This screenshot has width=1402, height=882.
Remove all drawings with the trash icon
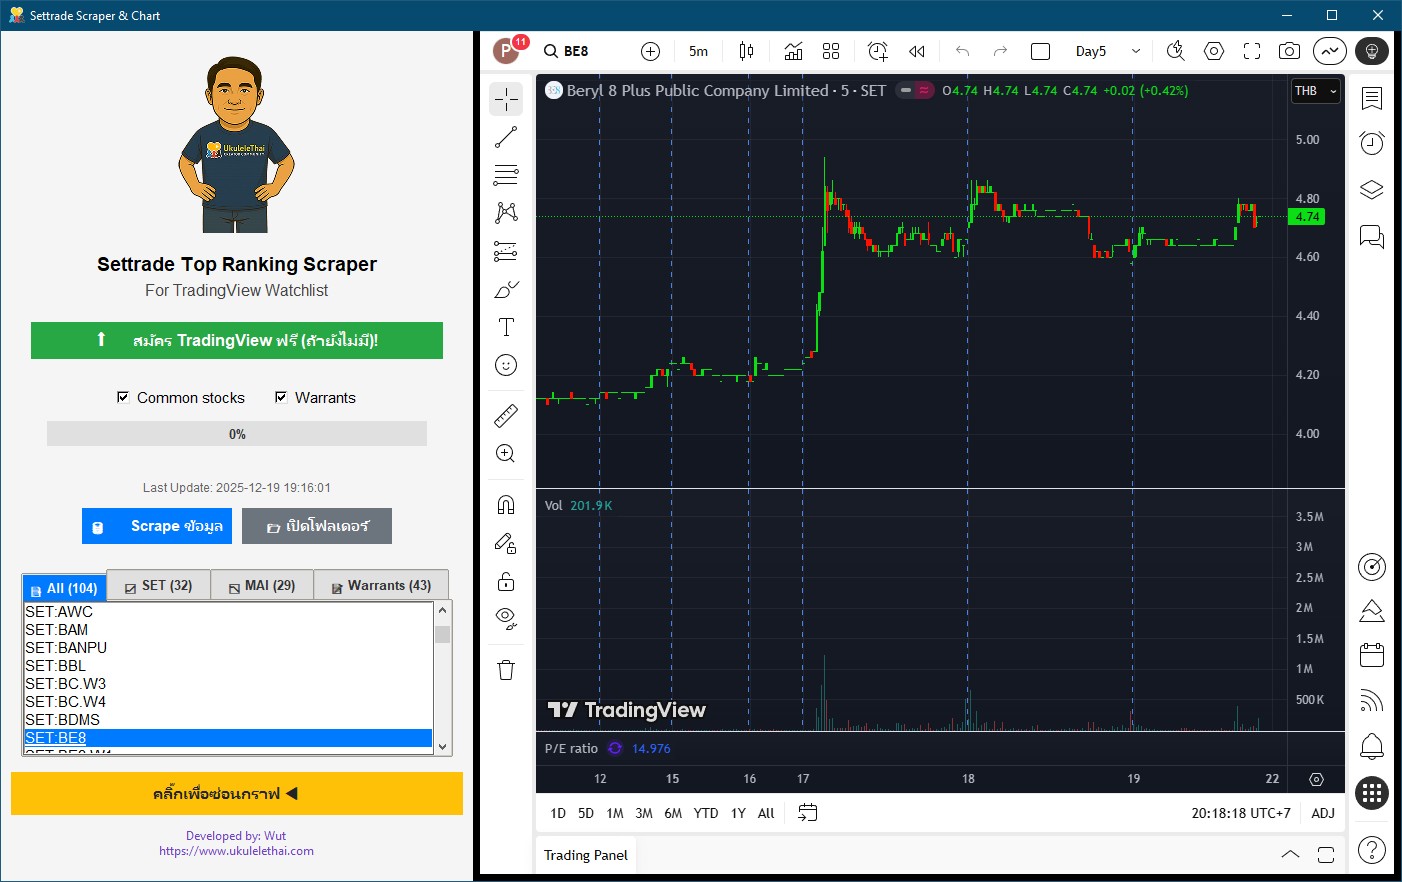pyautogui.click(x=505, y=668)
